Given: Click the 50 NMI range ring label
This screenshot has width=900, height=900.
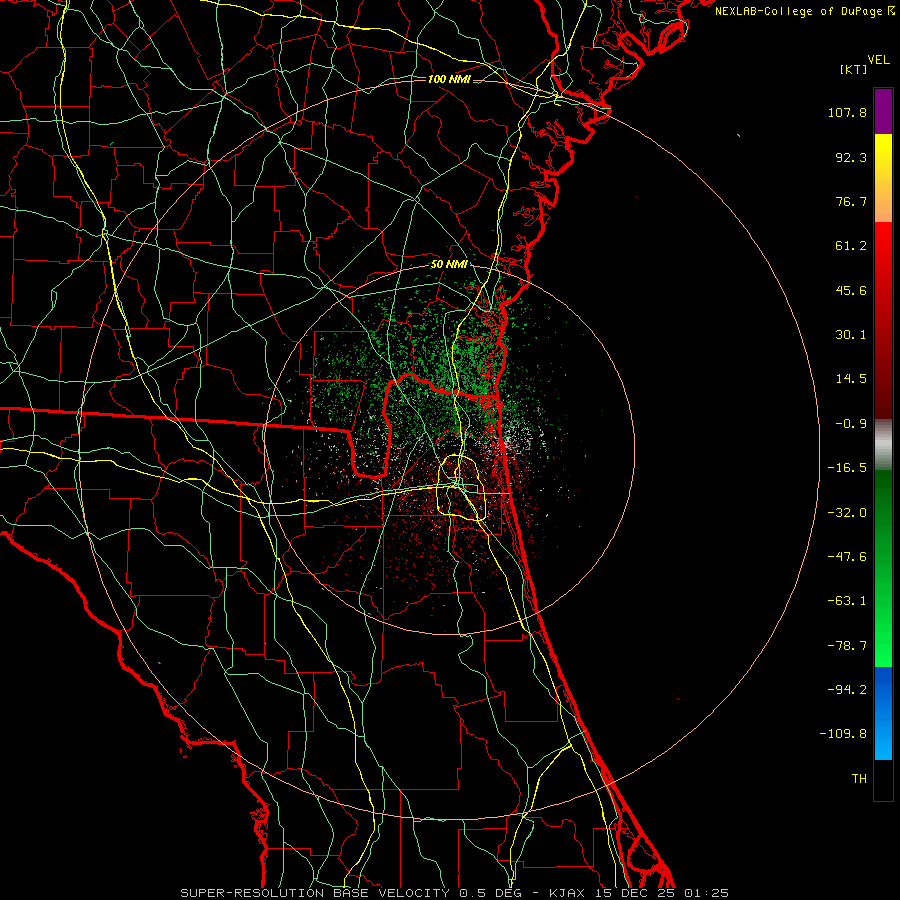Looking at the screenshot, I should click(449, 265).
